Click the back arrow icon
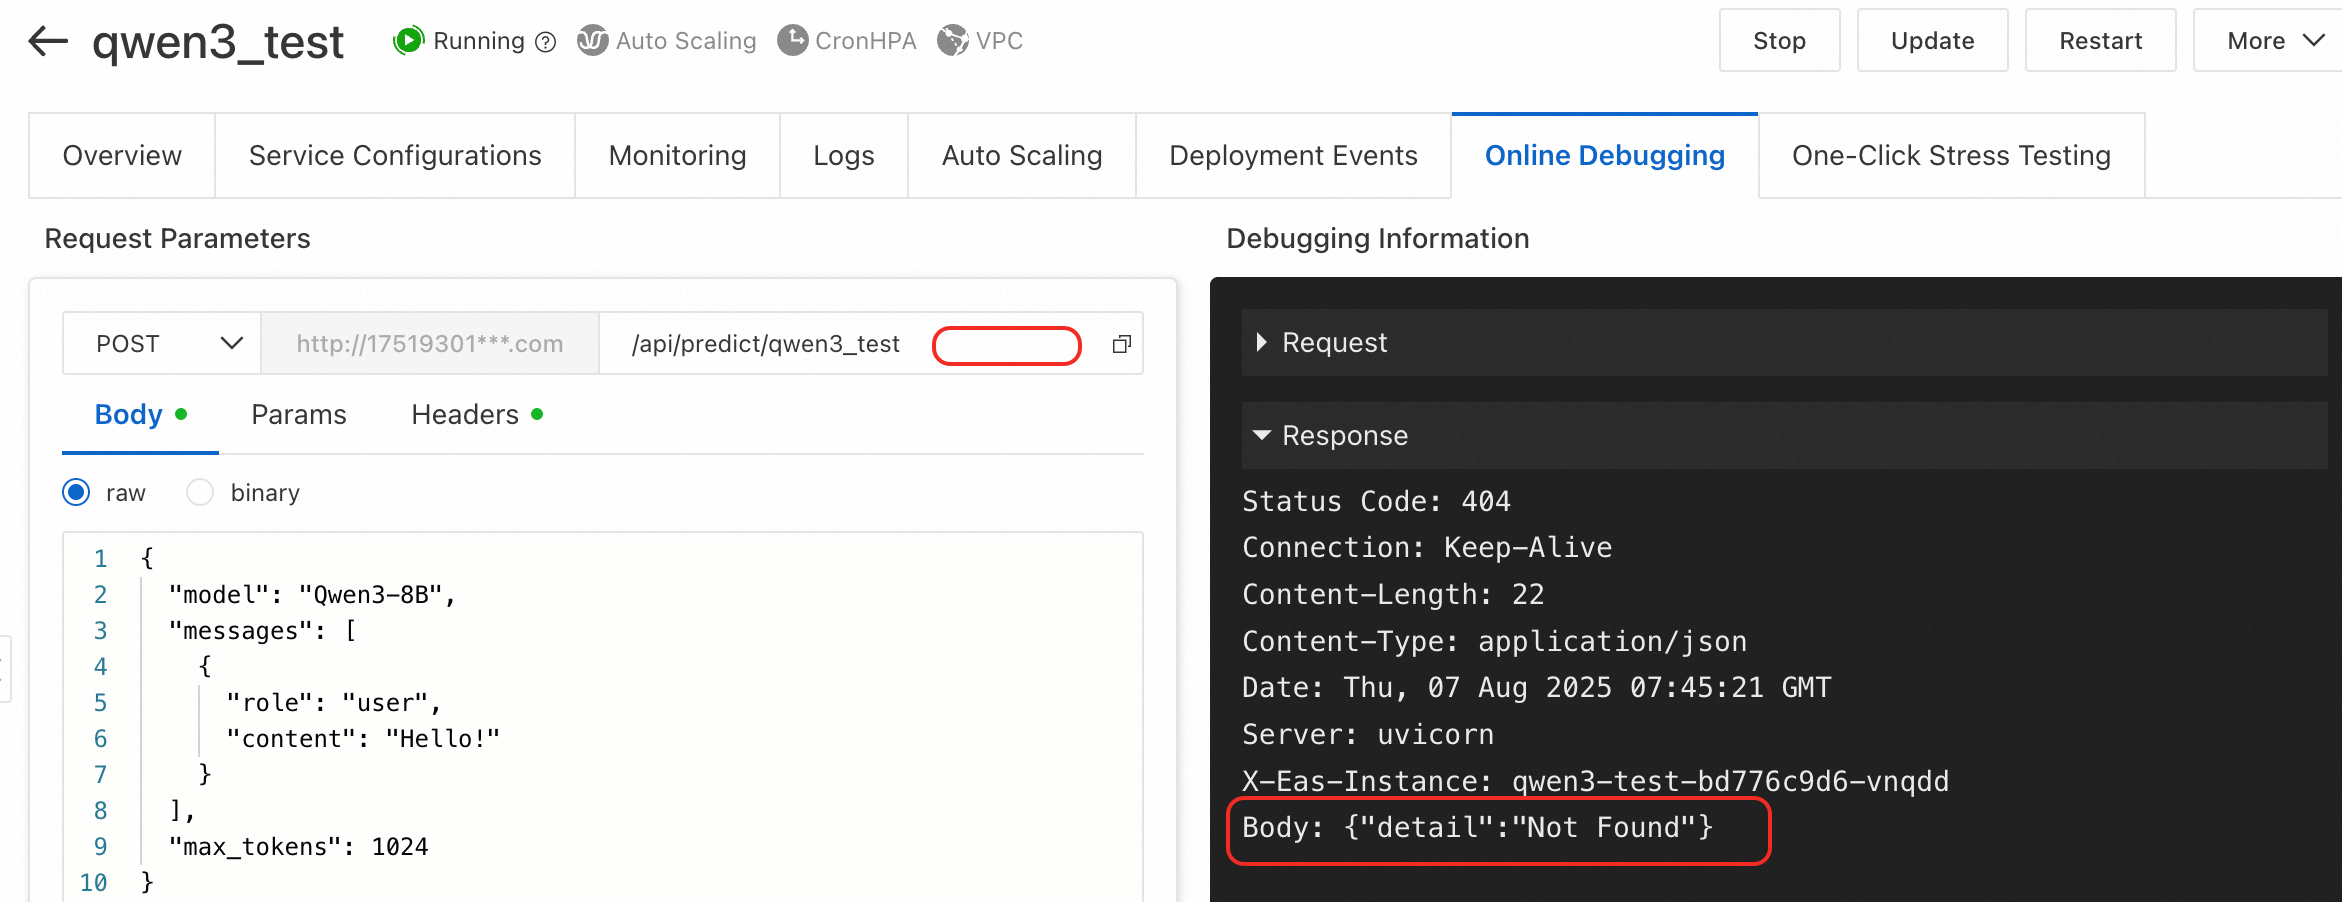Screen dimensions: 2342x902 (x=48, y=41)
